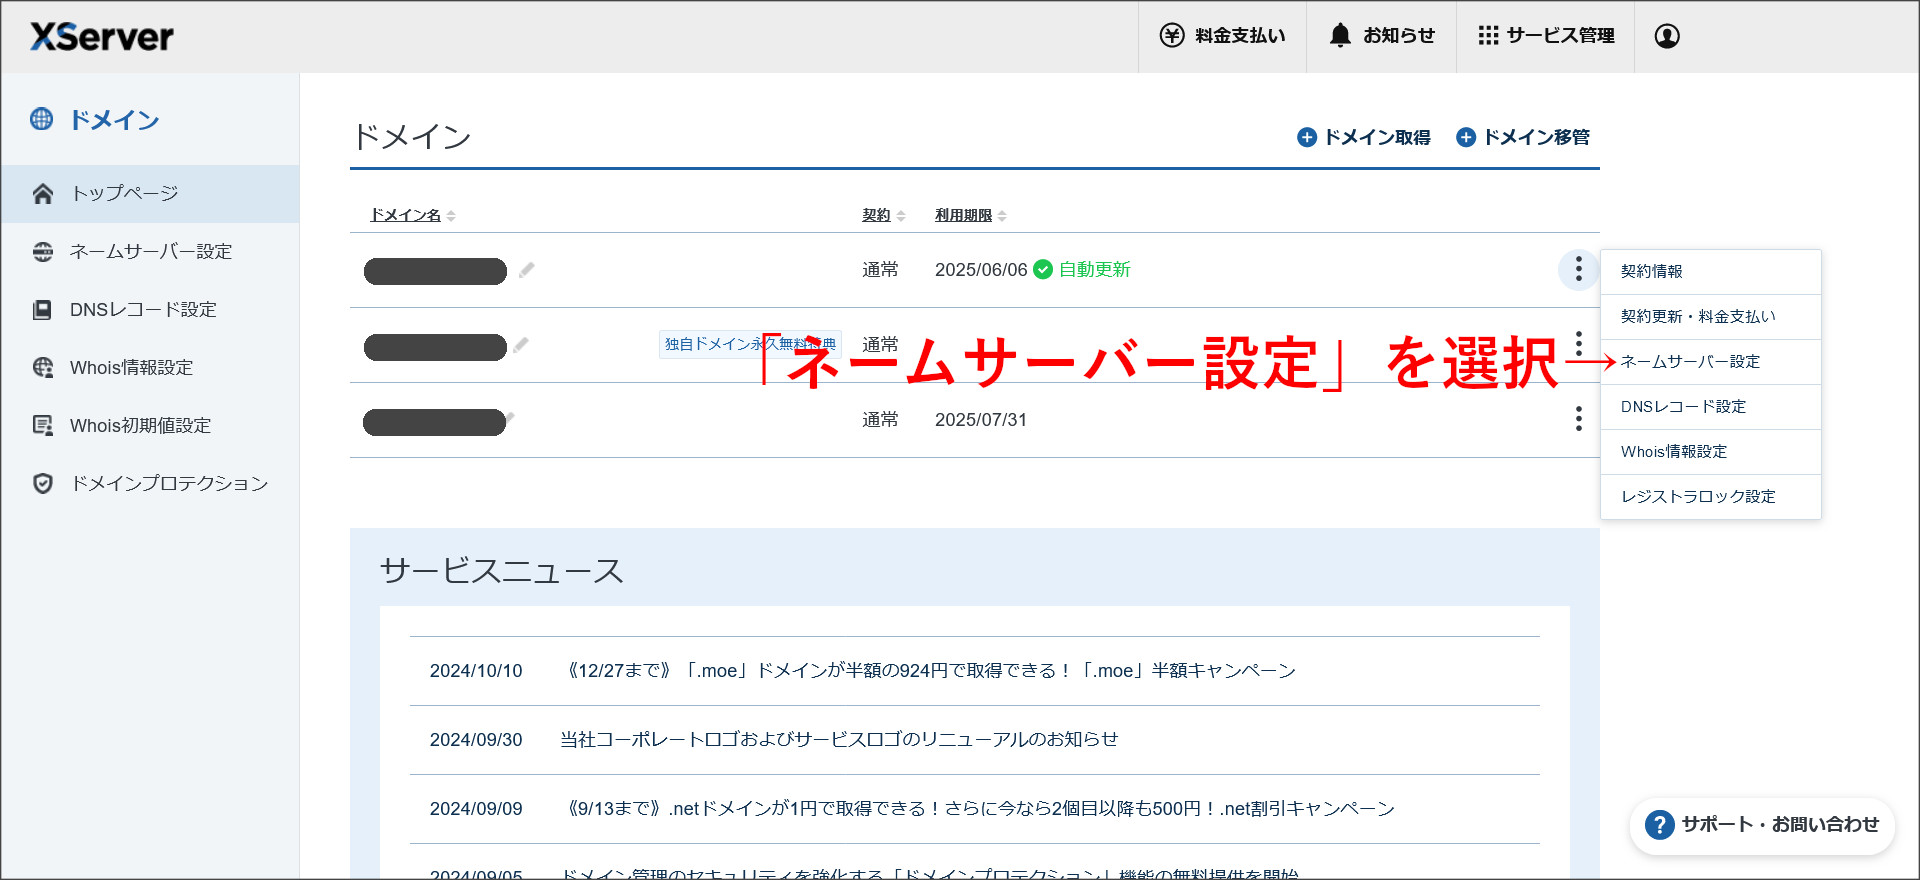Select 契約更新・料金支払い in context menu
The height and width of the screenshot is (880, 1920).
pos(1711,317)
